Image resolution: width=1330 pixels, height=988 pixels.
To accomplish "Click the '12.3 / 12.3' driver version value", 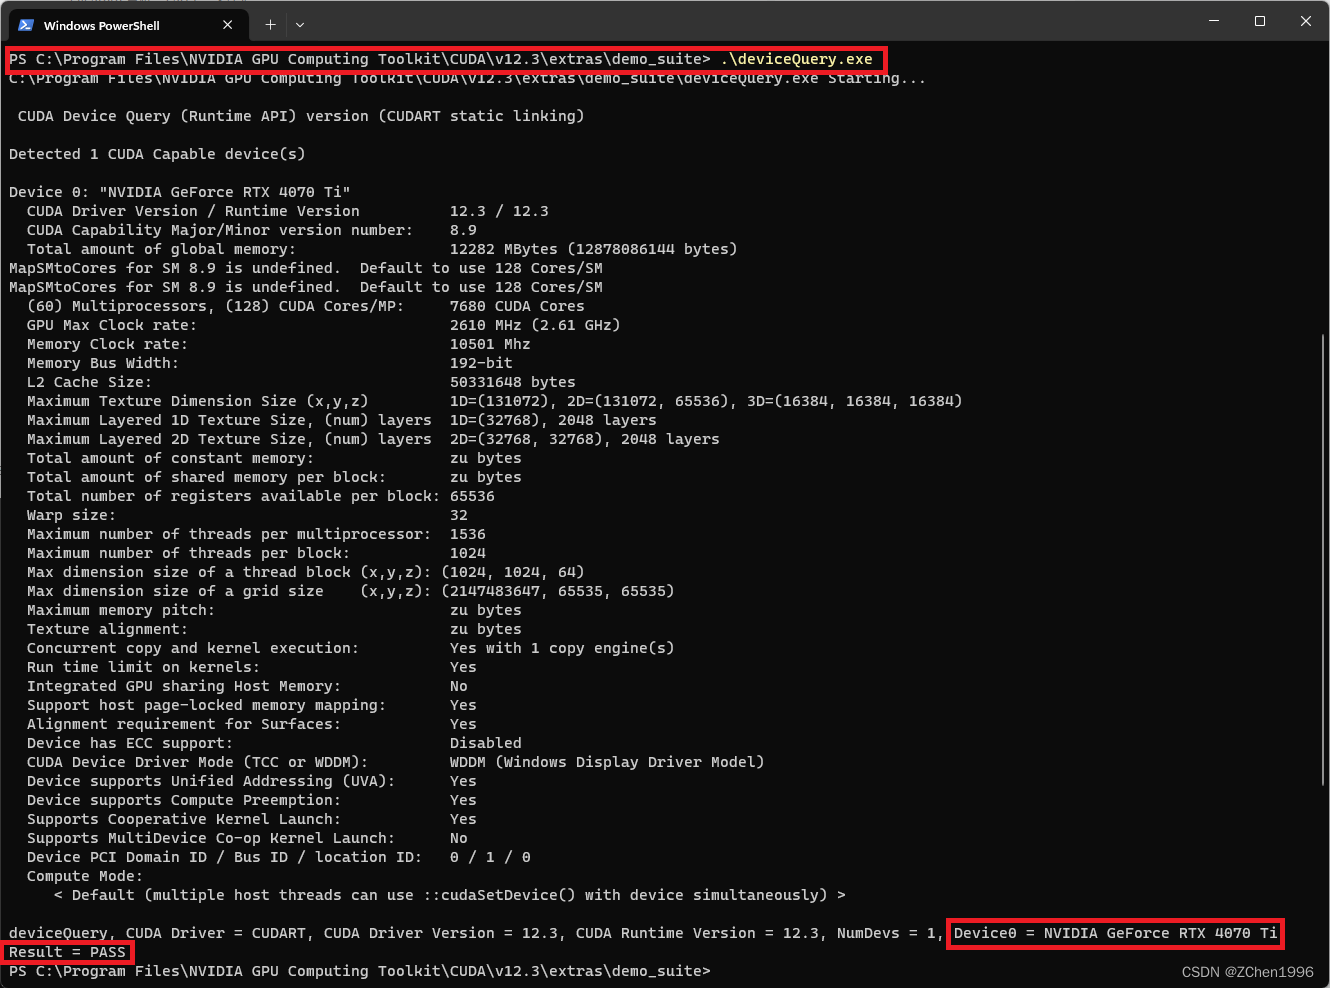I will (499, 211).
